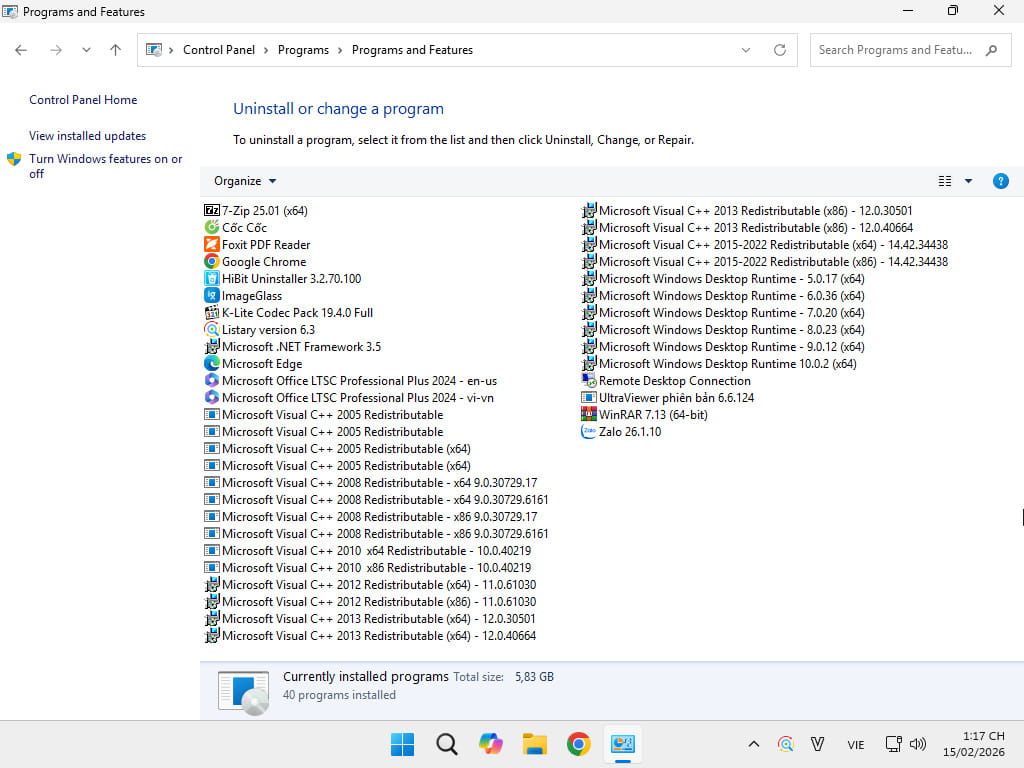Click the Listary tray icon
This screenshot has width=1024, height=768.
tap(786, 744)
